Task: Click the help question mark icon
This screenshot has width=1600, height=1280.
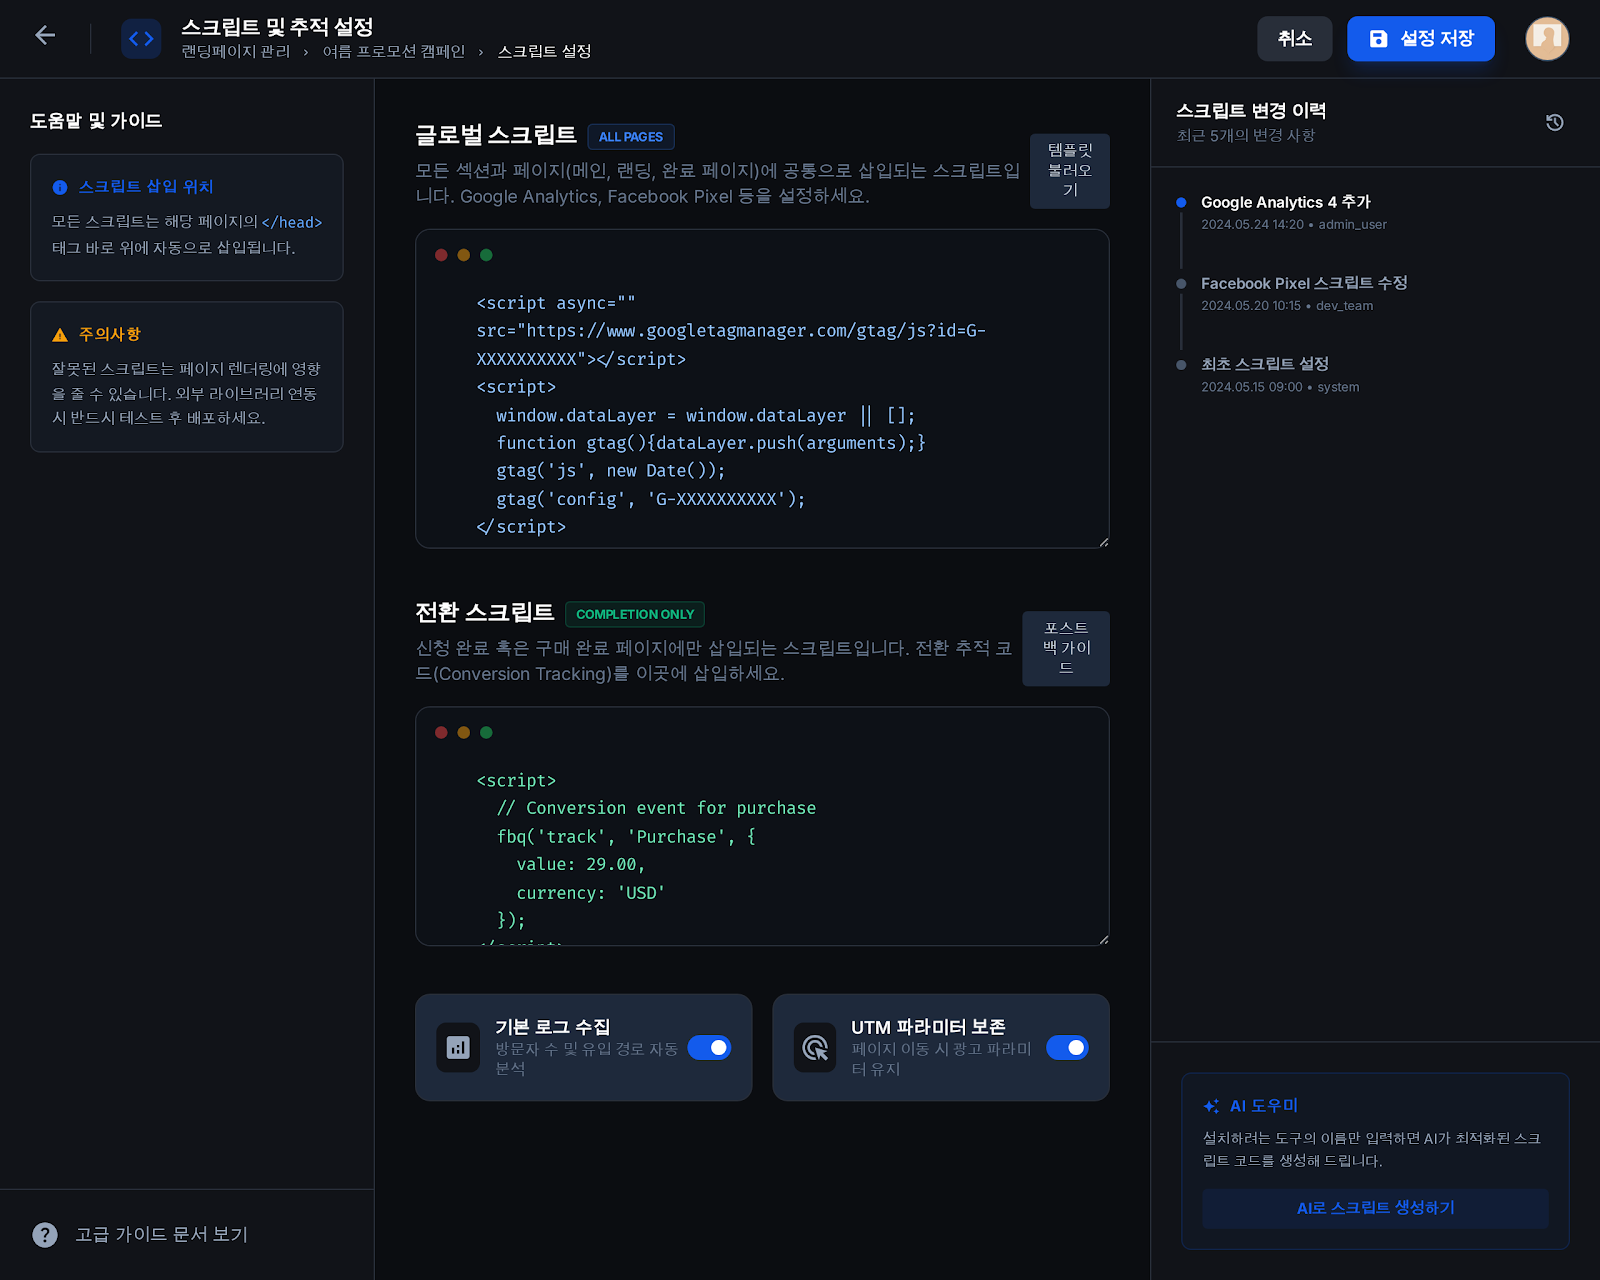Action: pyautogui.click(x=45, y=1235)
